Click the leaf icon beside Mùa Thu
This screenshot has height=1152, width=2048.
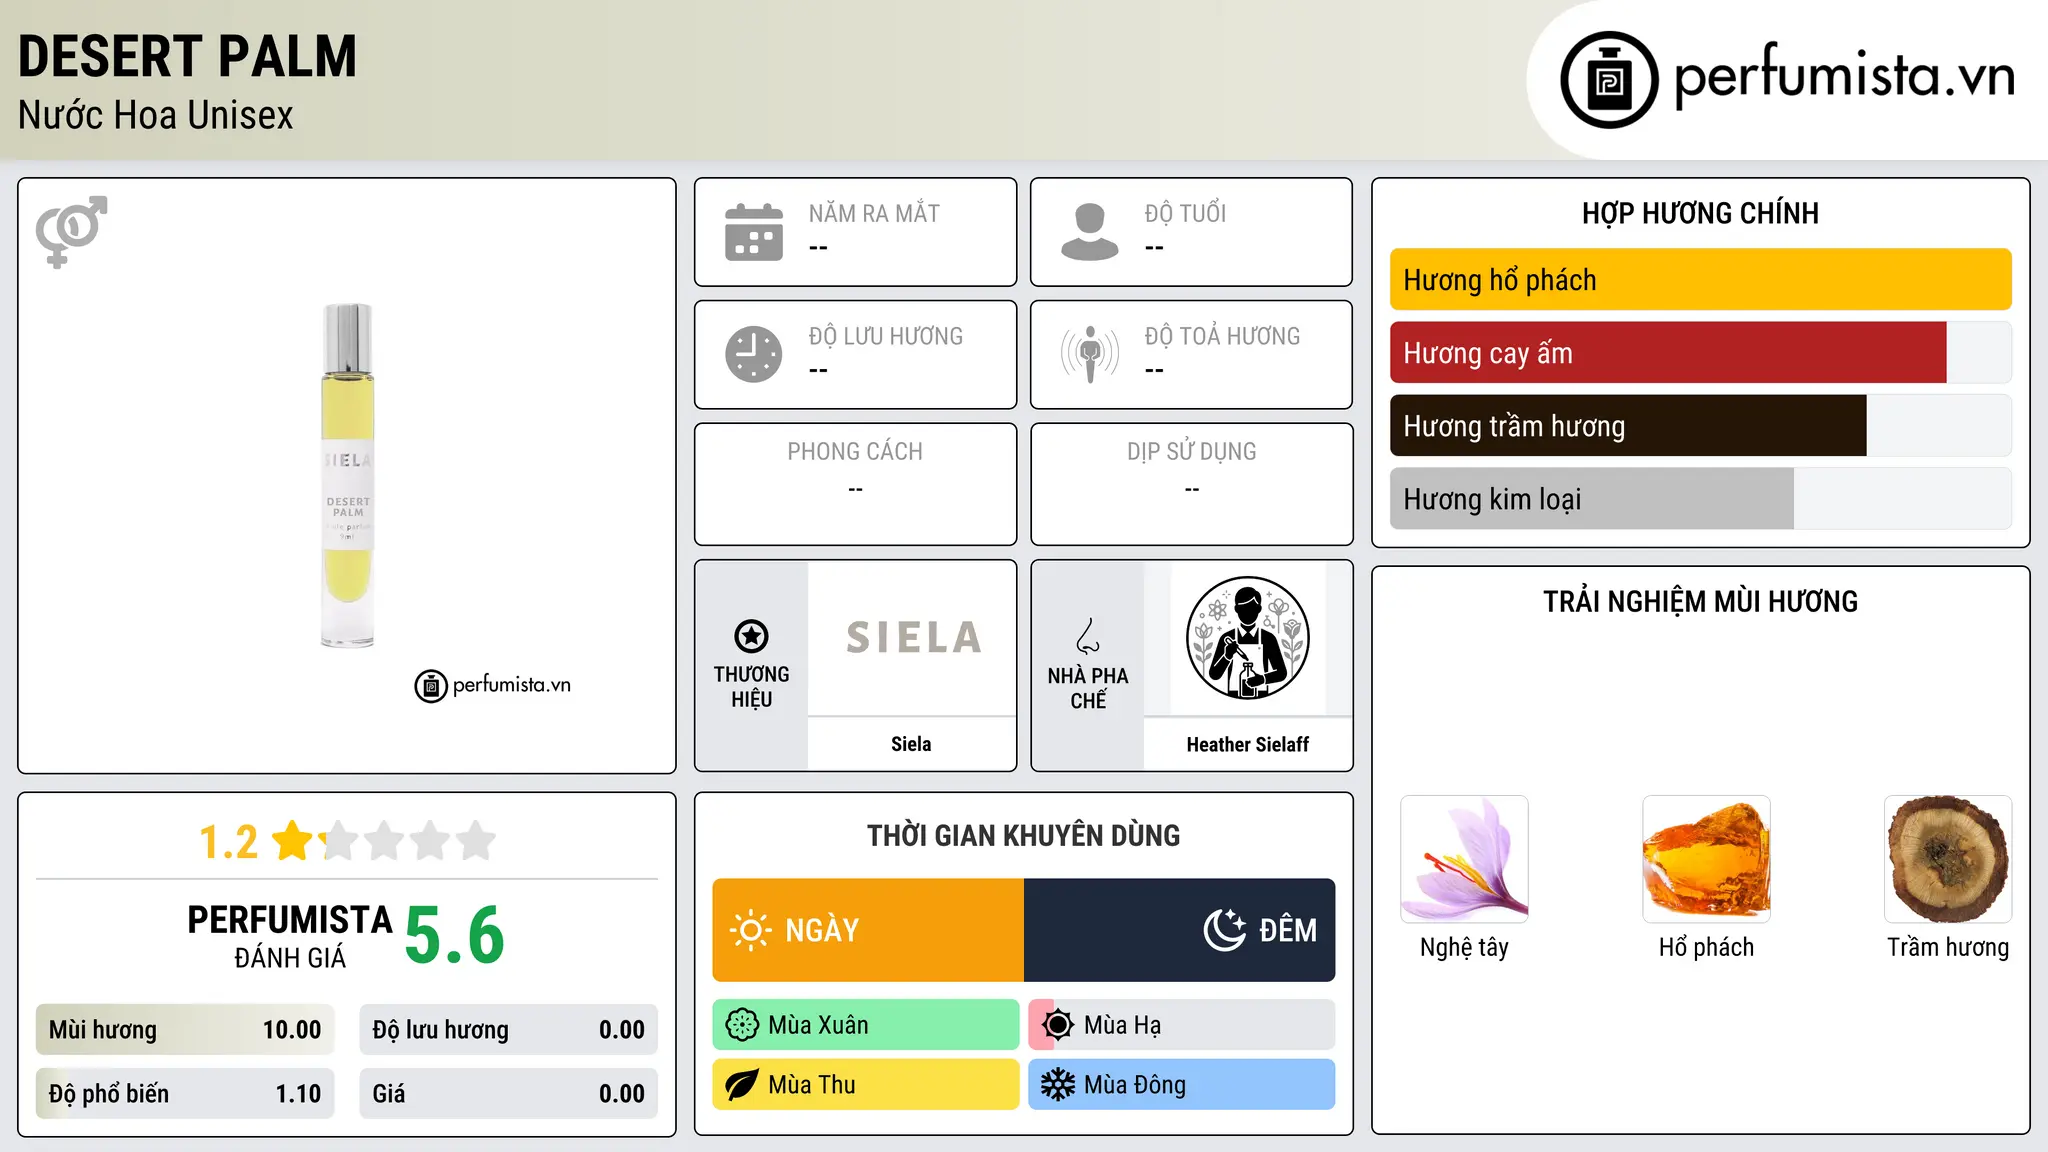pyautogui.click(x=742, y=1085)
